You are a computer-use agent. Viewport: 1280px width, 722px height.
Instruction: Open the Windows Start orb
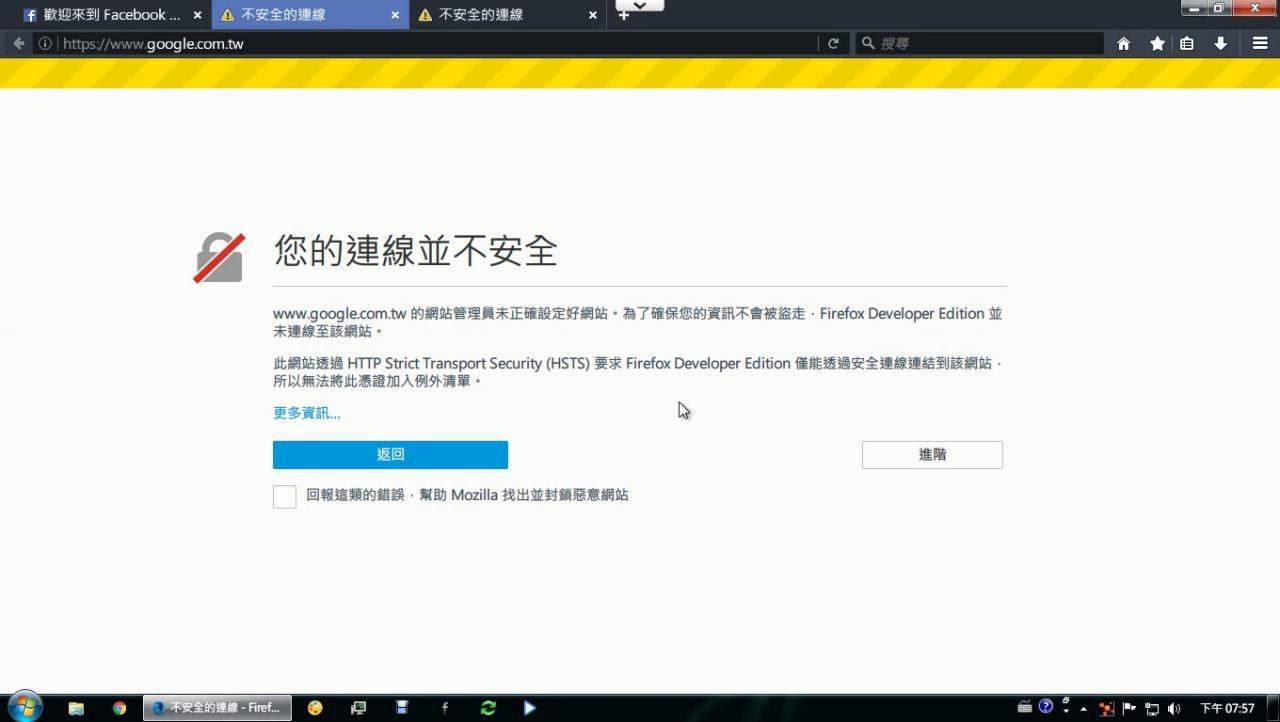pos(25,707)
